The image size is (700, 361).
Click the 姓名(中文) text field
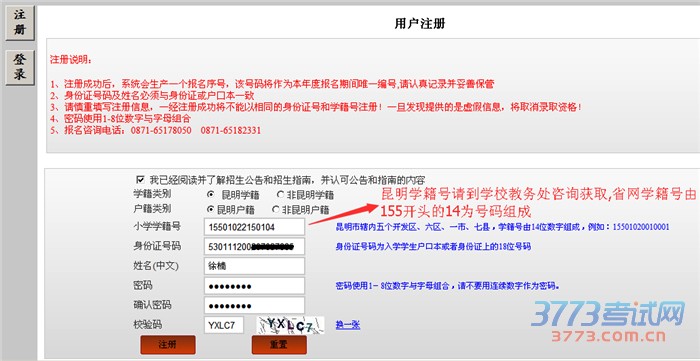point(254,266)
